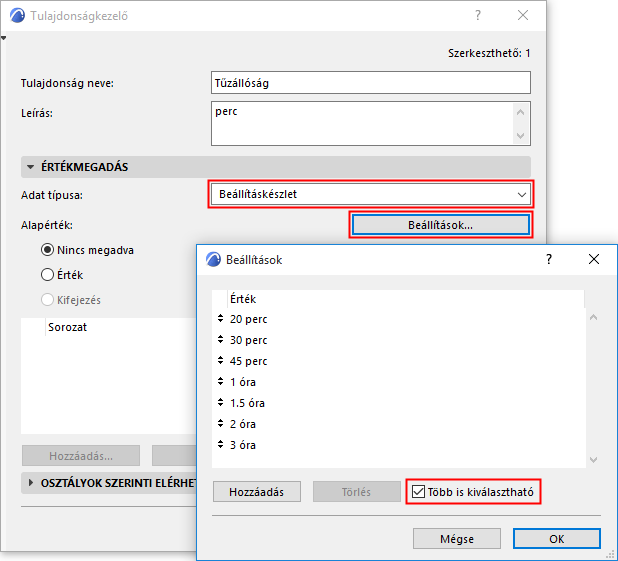Click the Tulajdonság neve text field

click(x=370, y=83)
